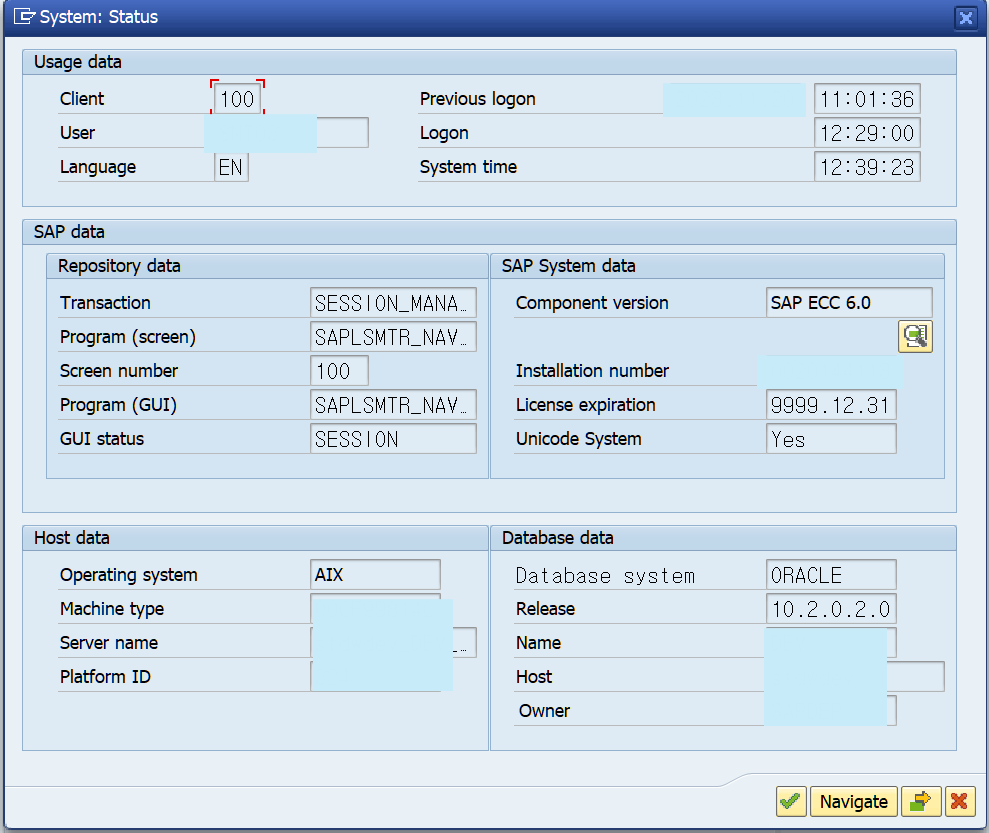
Task: Click the Screen number label
Action: click(119, 371)
